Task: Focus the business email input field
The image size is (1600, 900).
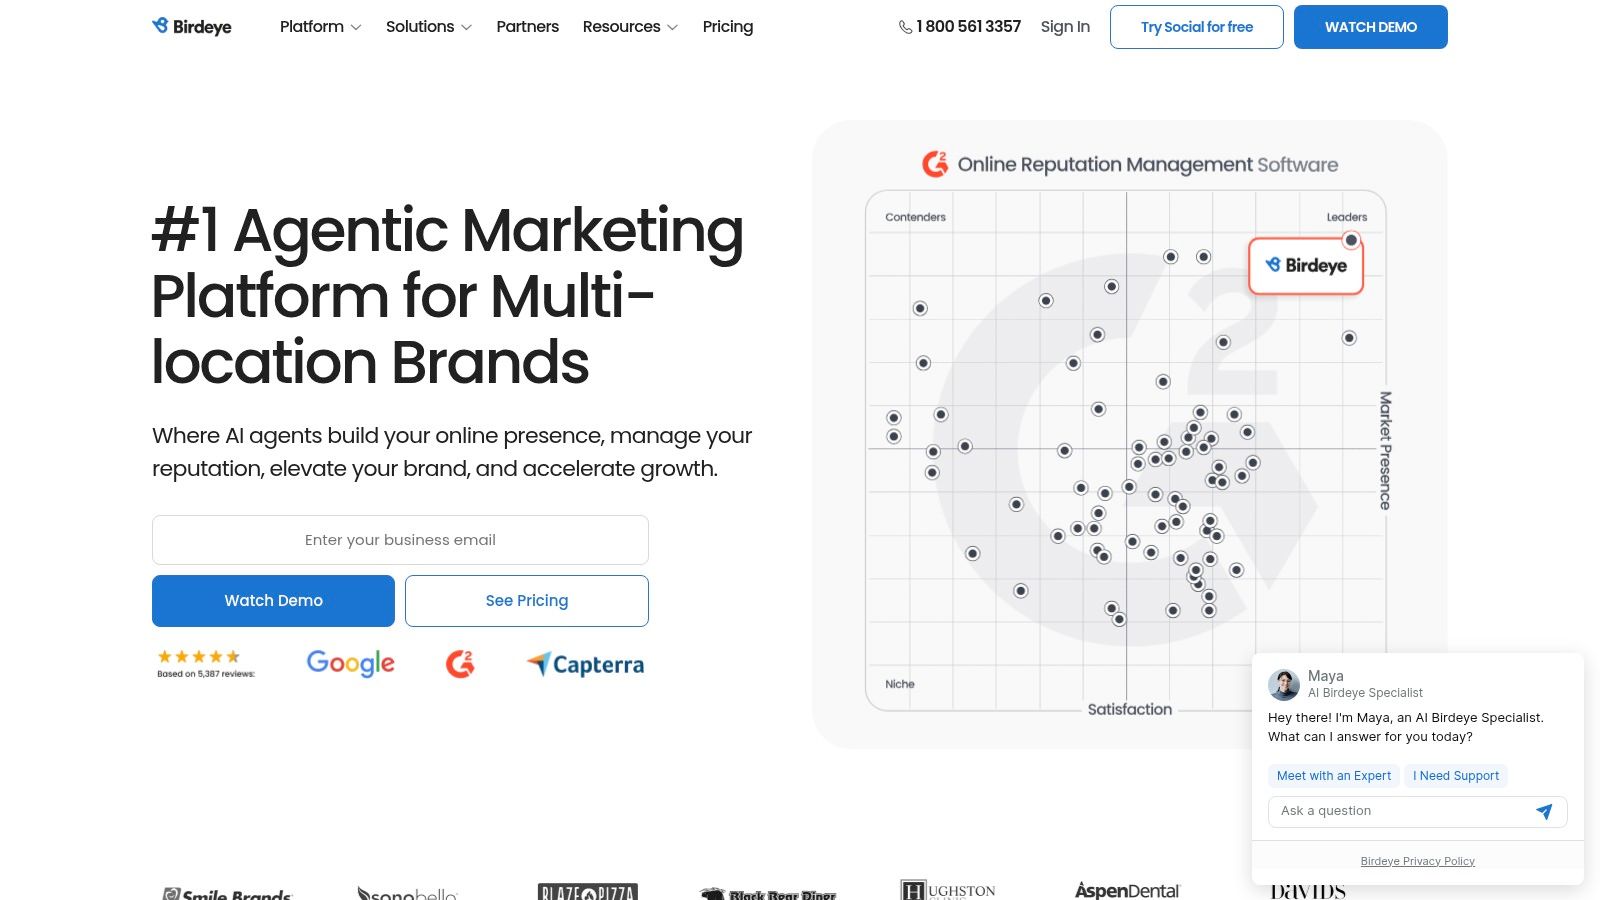Action: tap(400, 540)
